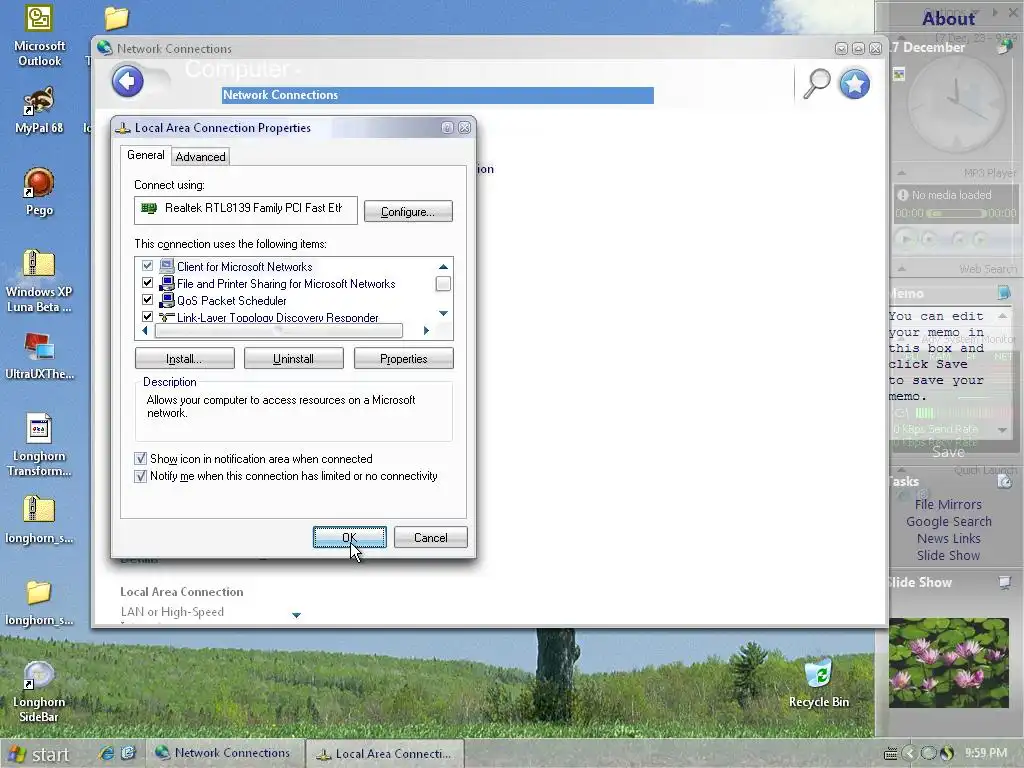Click the Properties button below the items list
Image resolution: width=1024 pixels, height=768 pixels.
point(404,359)
